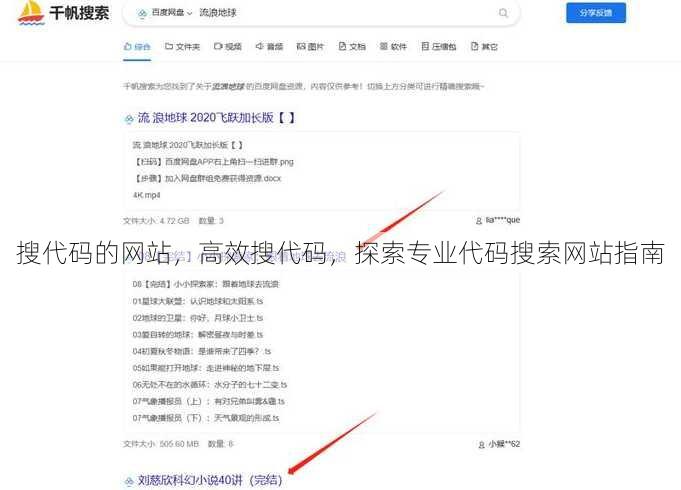Switch to the 图片 tab

pyautogui.click(x=310, y=46)
